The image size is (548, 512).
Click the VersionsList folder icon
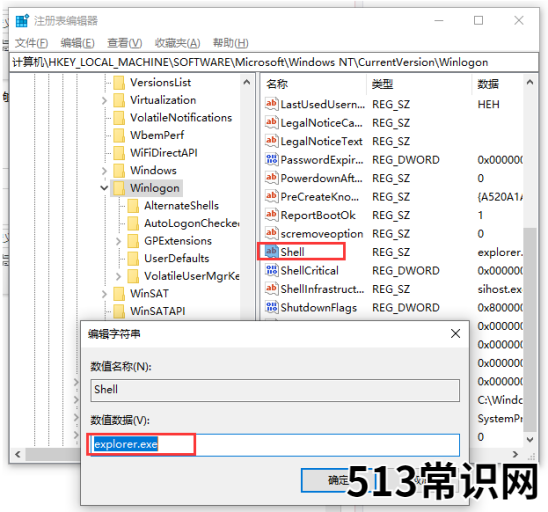pyautogui.click(x=119, y=83)
